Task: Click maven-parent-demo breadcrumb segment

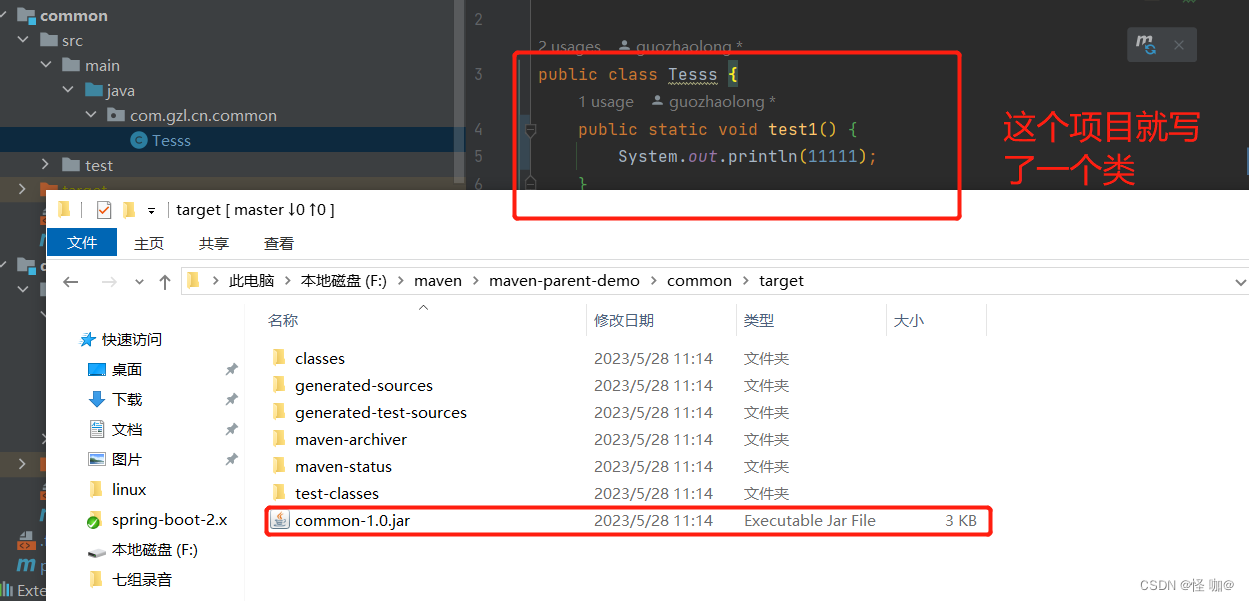Action: coord(564,281)
